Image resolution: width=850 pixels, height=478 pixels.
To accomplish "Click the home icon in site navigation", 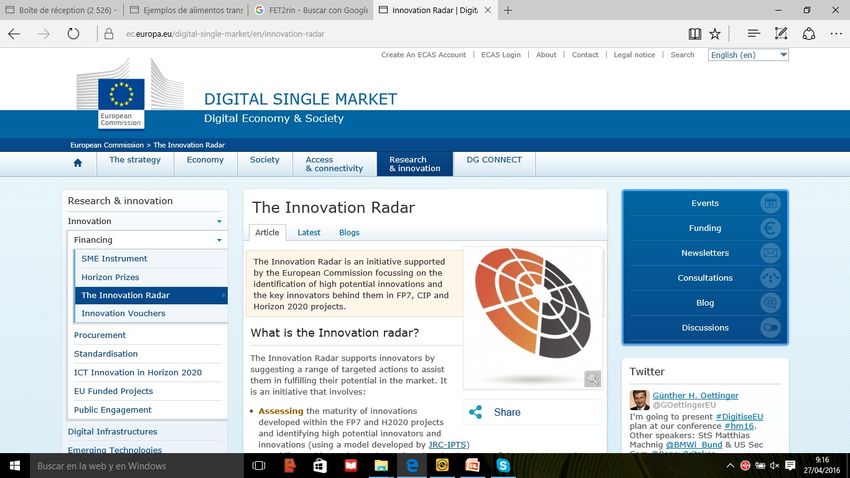I will pos(78,163).
